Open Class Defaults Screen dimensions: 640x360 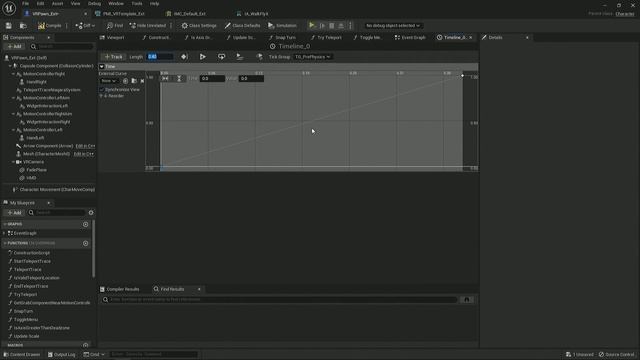(242, 25)
